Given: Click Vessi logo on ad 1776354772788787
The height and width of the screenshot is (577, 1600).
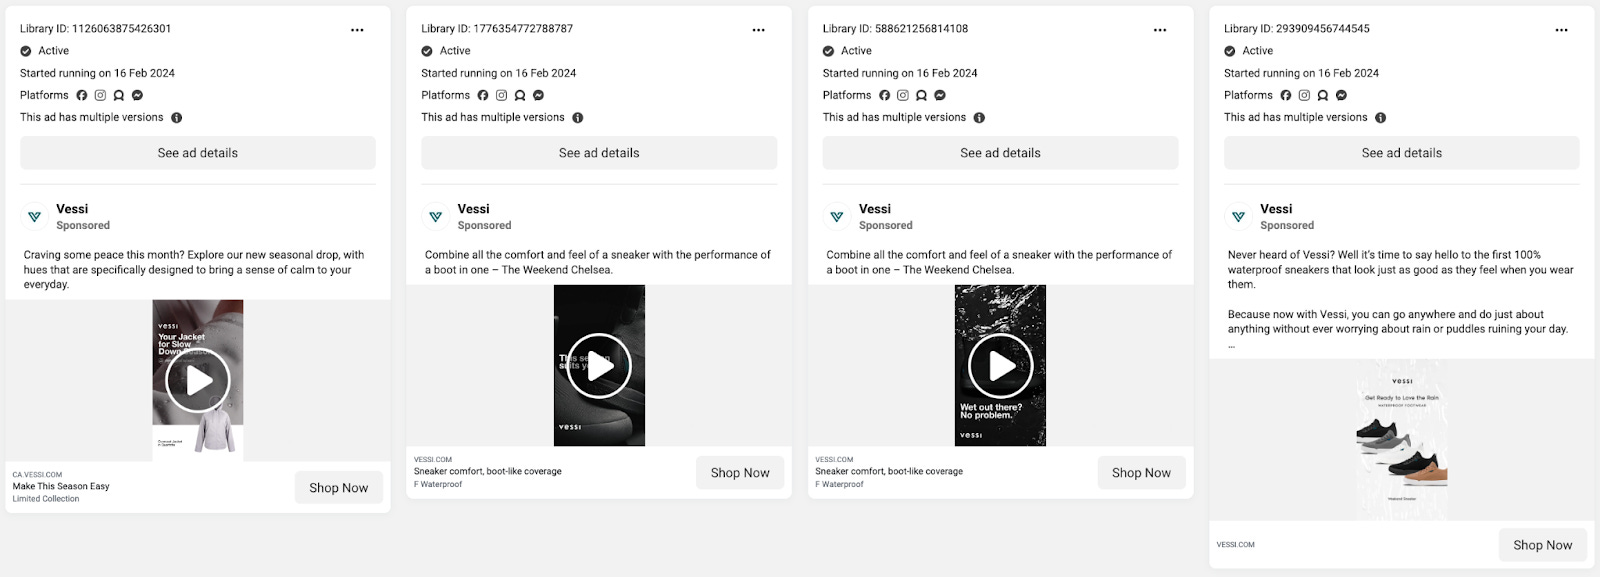Looking at the screenshot, I should point(436,216).
